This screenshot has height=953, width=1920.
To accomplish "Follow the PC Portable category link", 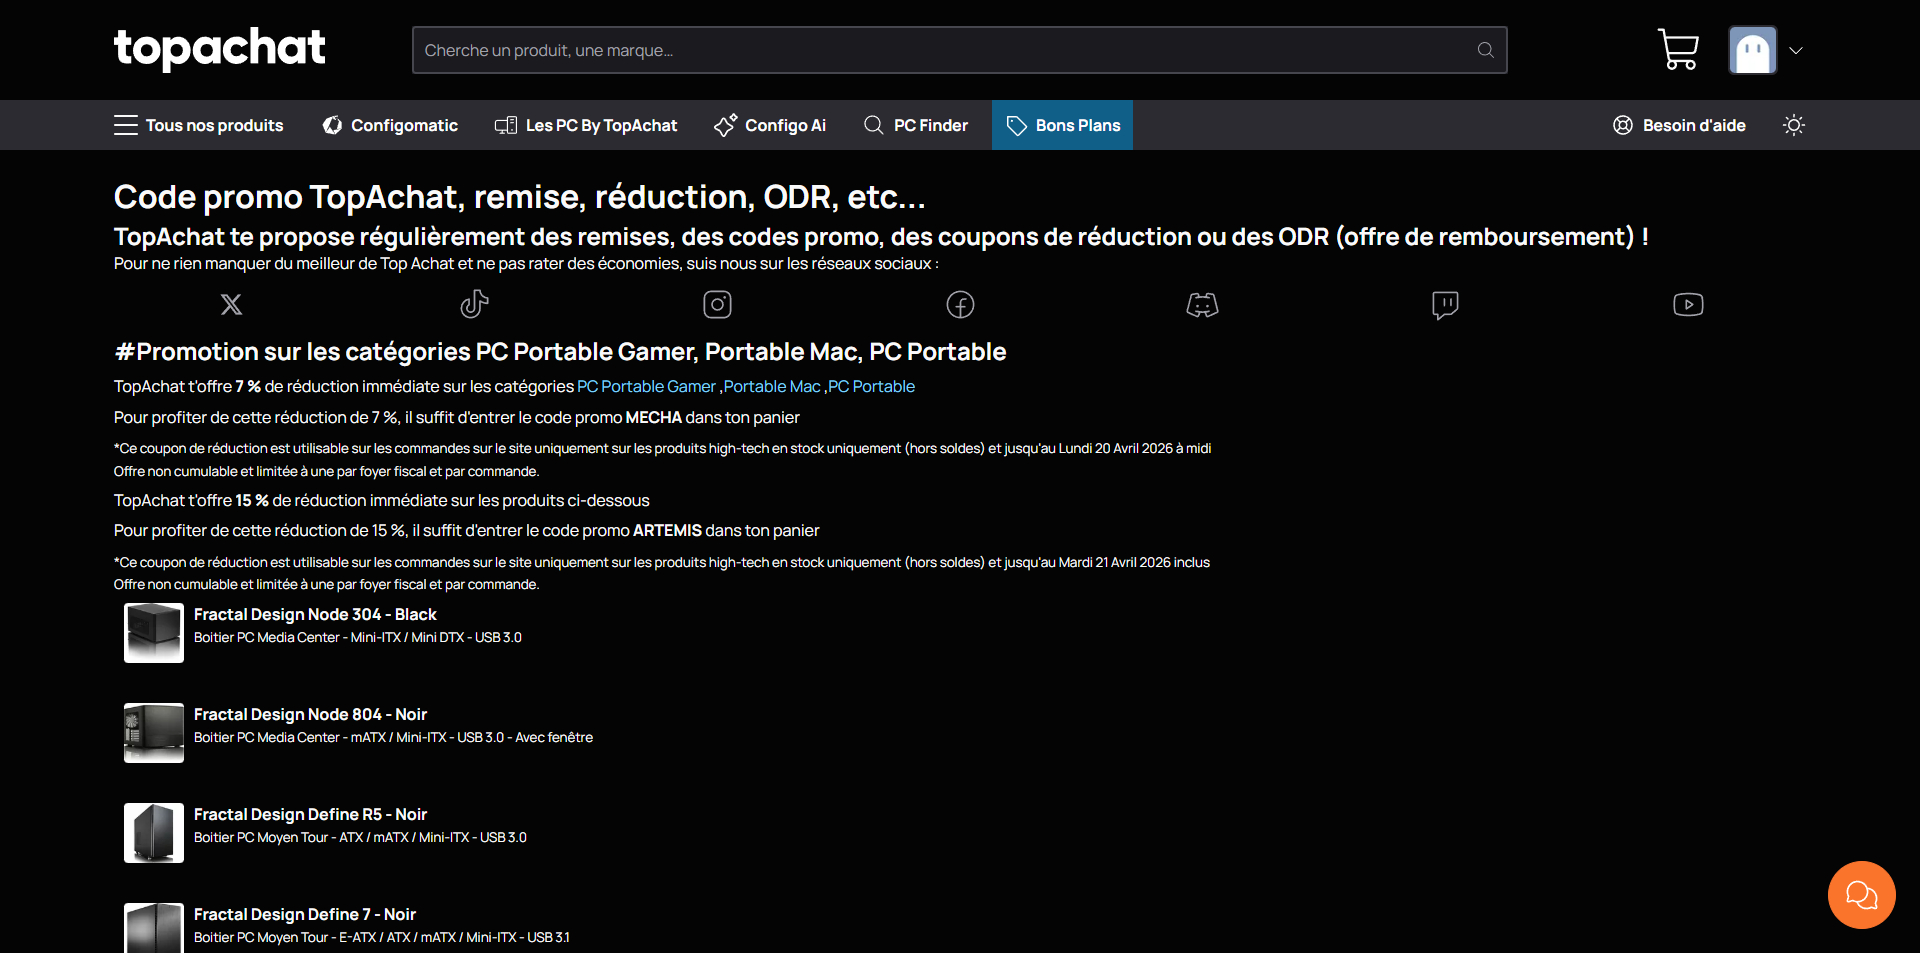I will pyautogui.click(x=871, y=386).
